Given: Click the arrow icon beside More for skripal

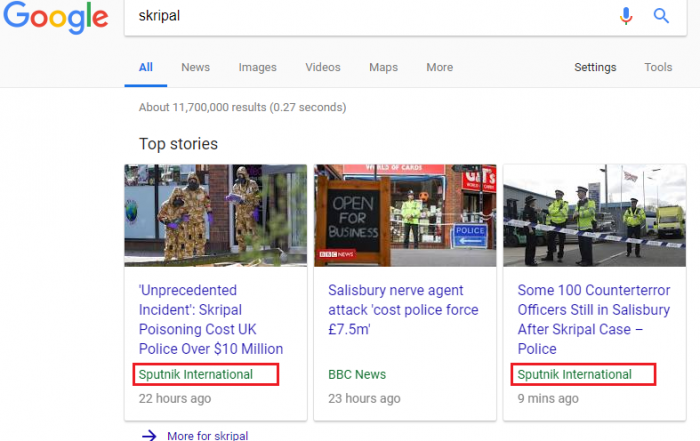Looking at the screenshot, I should tap(149, 435).
